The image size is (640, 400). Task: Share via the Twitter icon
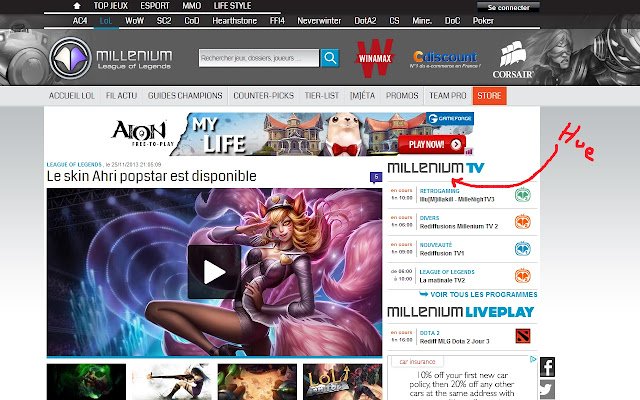547,389
